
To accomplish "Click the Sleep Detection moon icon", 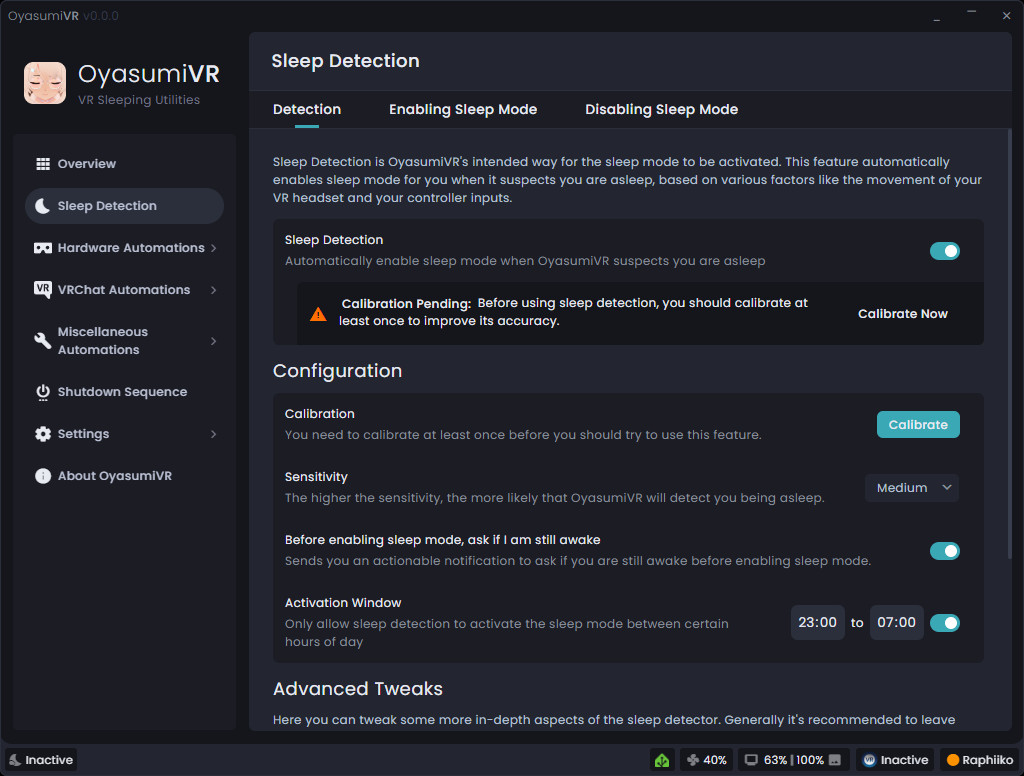I will pos(42,206).
